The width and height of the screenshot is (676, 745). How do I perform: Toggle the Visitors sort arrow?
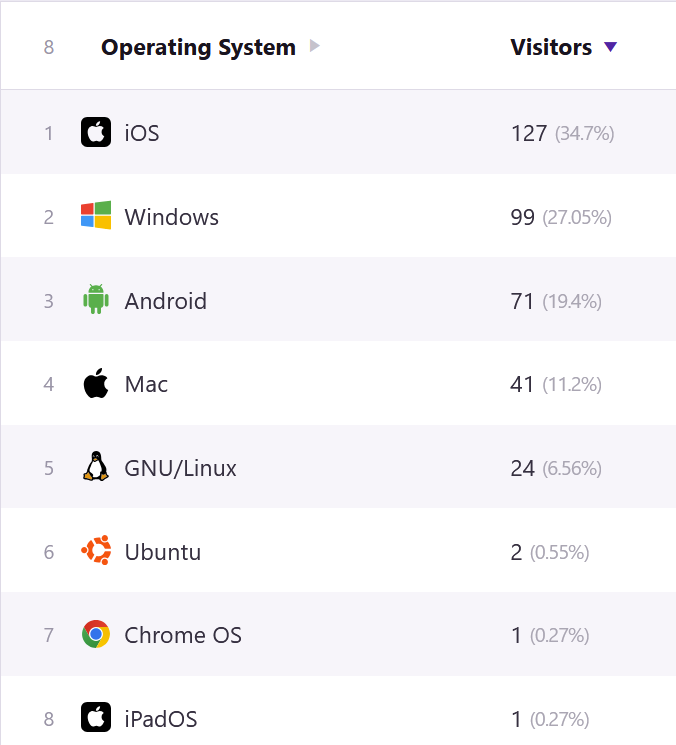610,47
